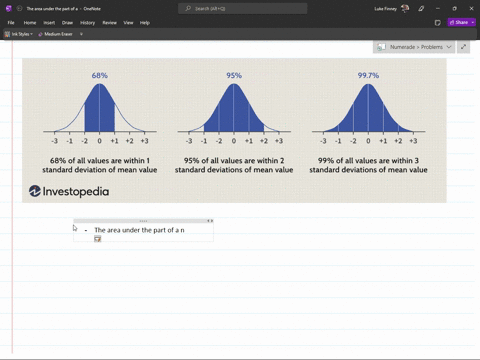Viewport: 480px width, 360px height.
Task: Click the note container resize arrows
Action: point(210,221)
